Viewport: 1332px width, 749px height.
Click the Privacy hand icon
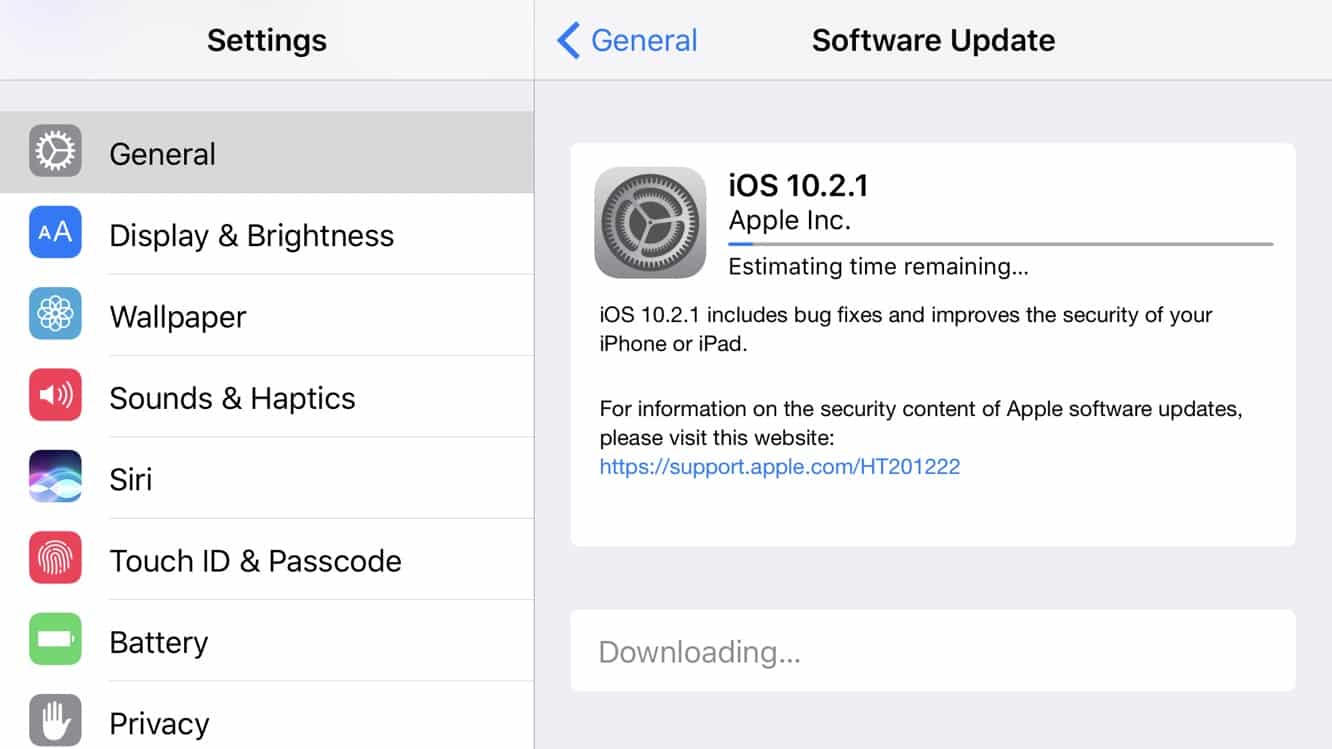pos(55,721)
